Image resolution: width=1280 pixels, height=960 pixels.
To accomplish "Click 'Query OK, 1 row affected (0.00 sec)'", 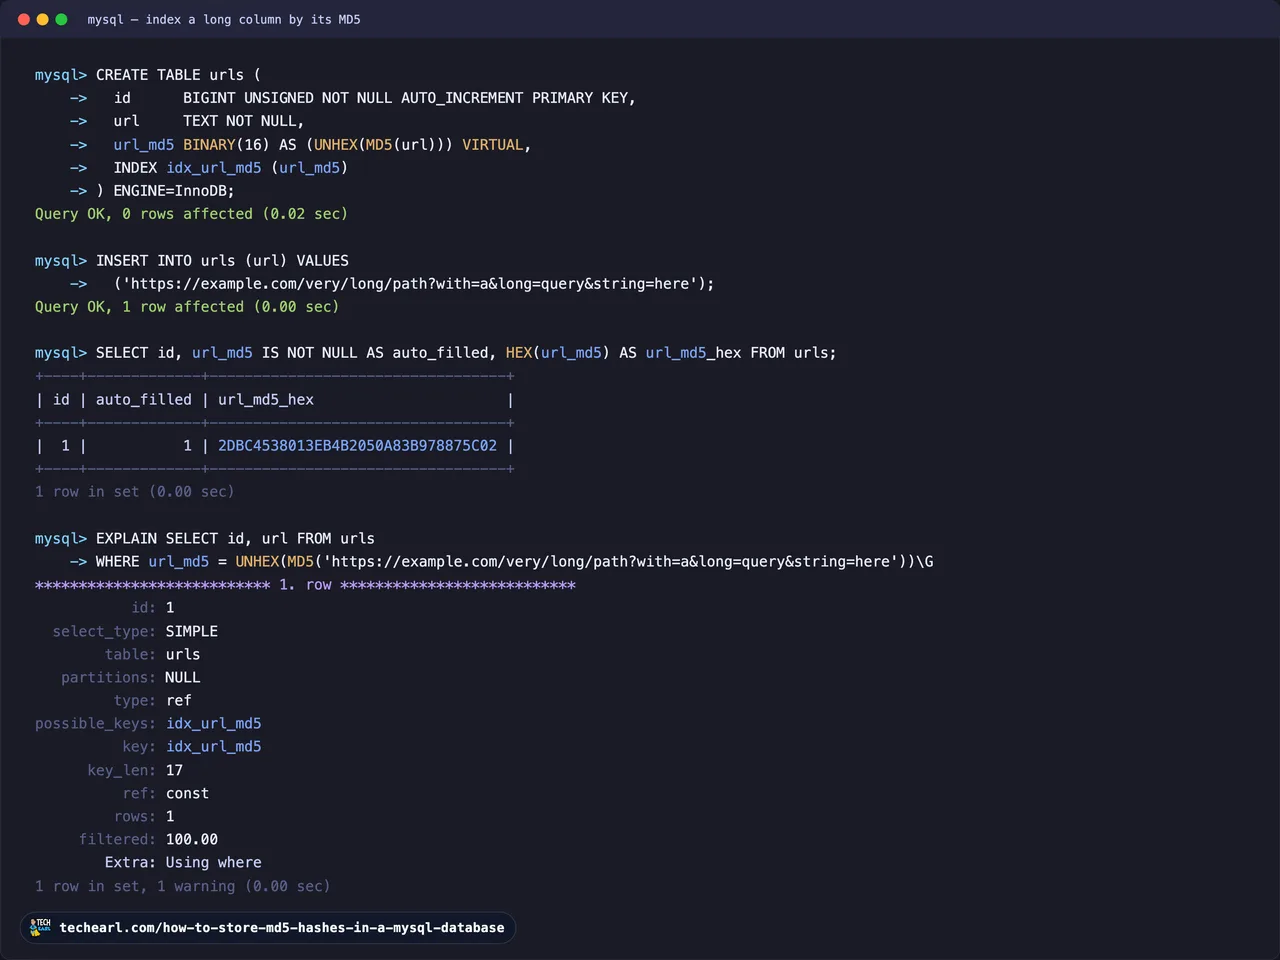I will coord(187,307).
